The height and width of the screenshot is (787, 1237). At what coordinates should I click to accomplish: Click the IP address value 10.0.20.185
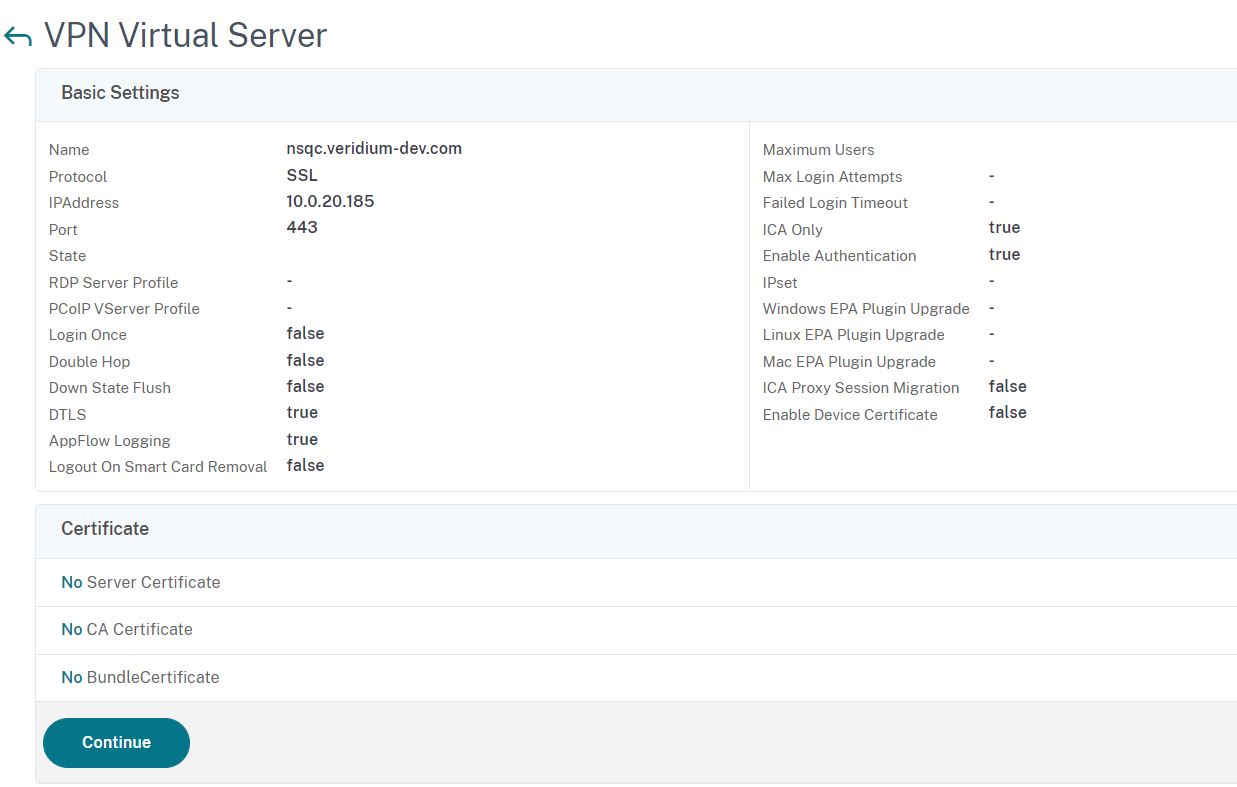[330, 202]
